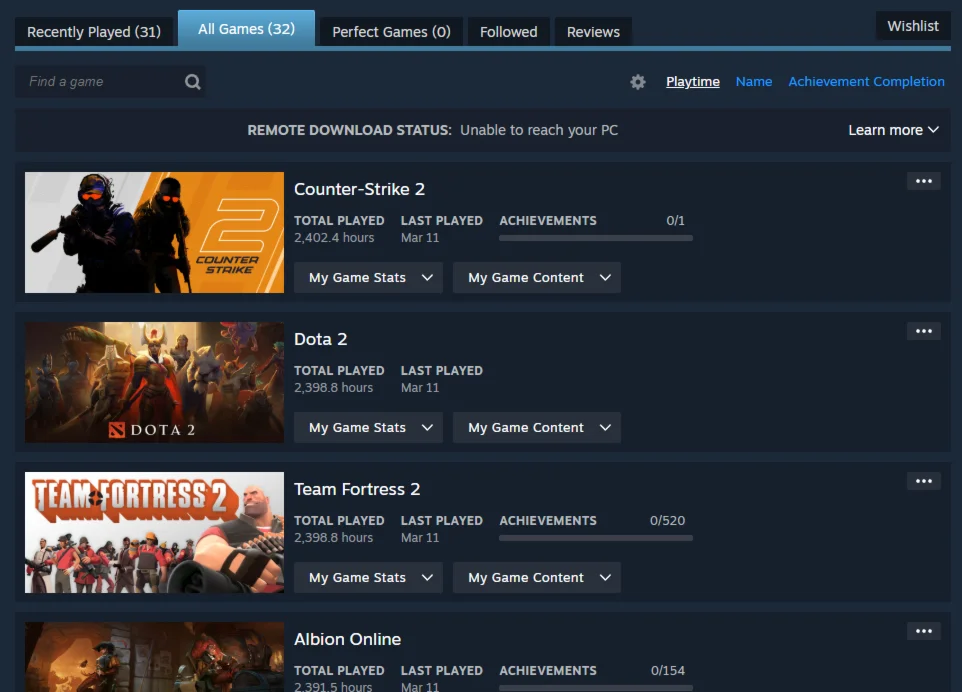Switch to Recently Played (31) tab
The image size is (962, 692).
click(94, 32)
